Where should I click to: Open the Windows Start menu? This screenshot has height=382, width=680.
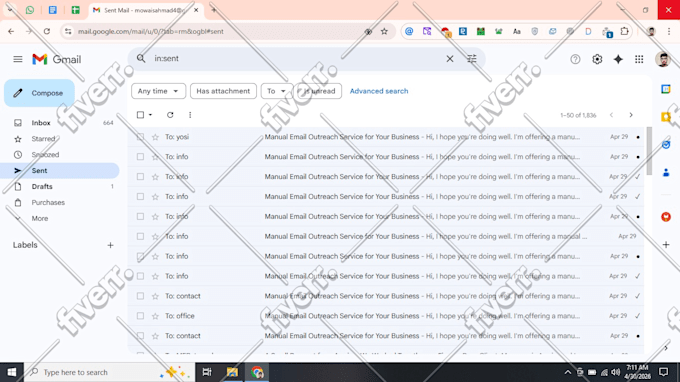click(x=12, y=372)
